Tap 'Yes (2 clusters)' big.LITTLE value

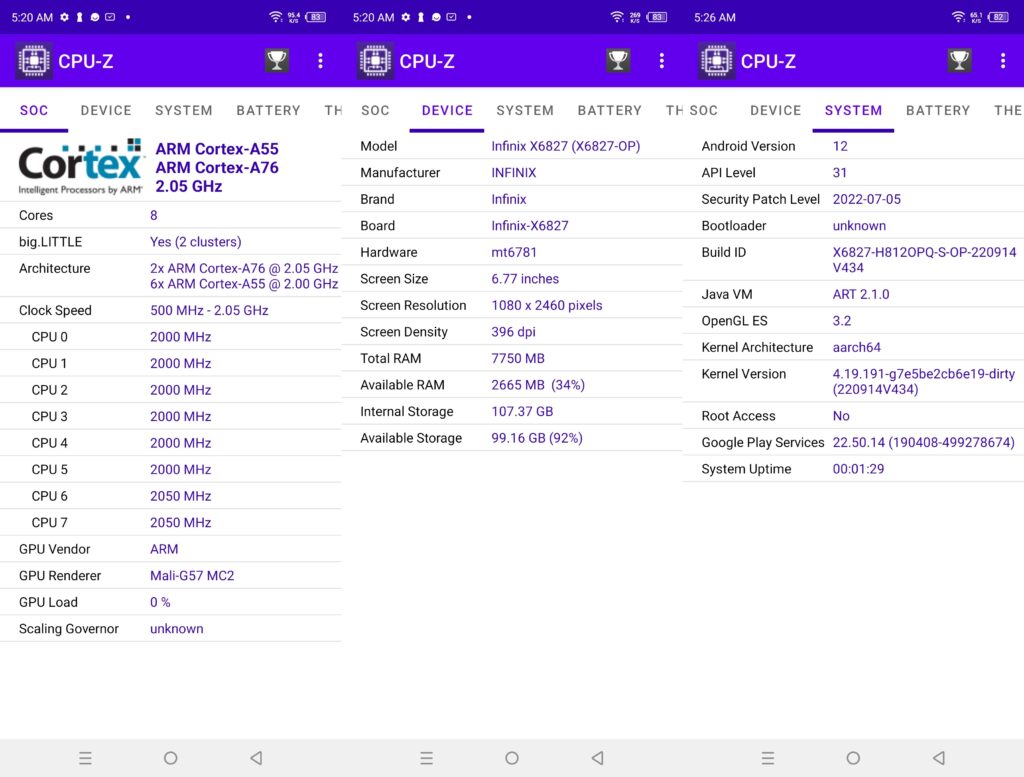point(195,242)
